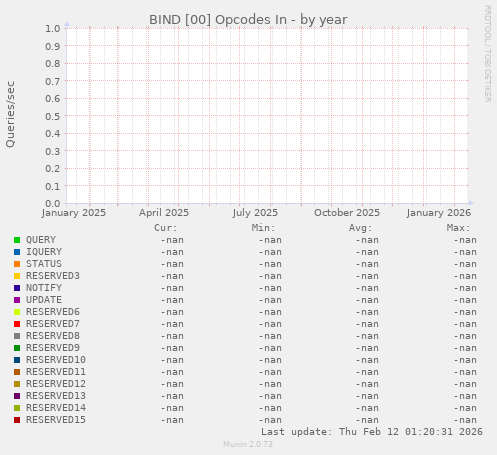
Task: Select the IQUERY legend label
Action: [x=44, y=252]
